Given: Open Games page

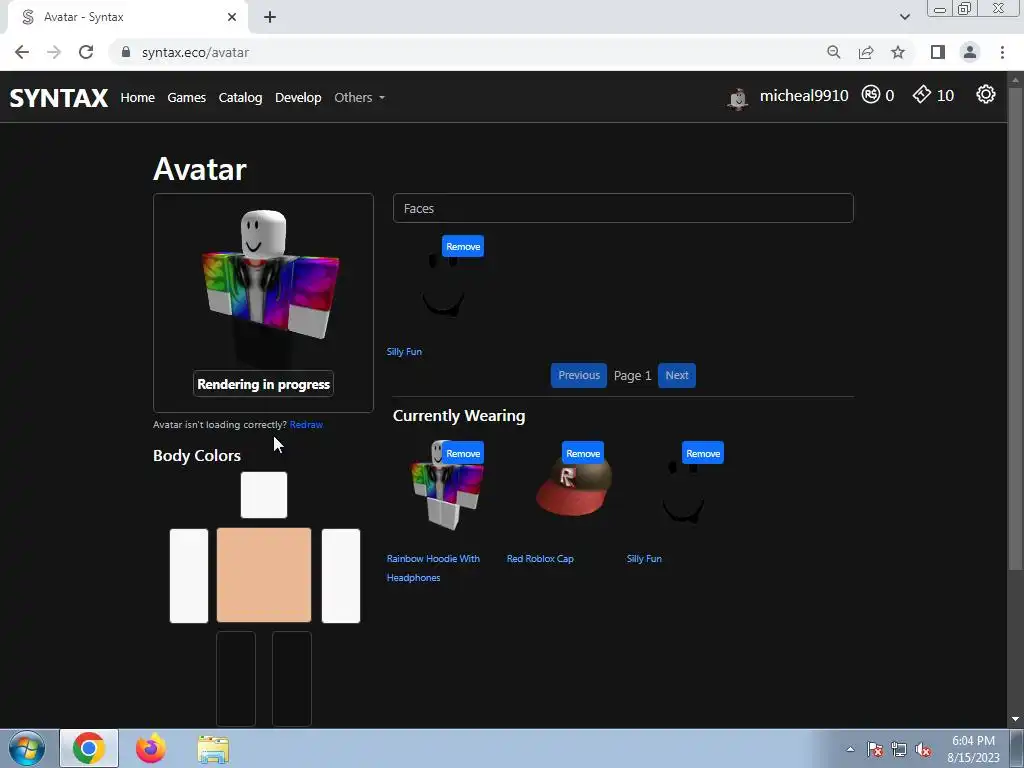Looking at the screenshot, I should coord(186,97).
